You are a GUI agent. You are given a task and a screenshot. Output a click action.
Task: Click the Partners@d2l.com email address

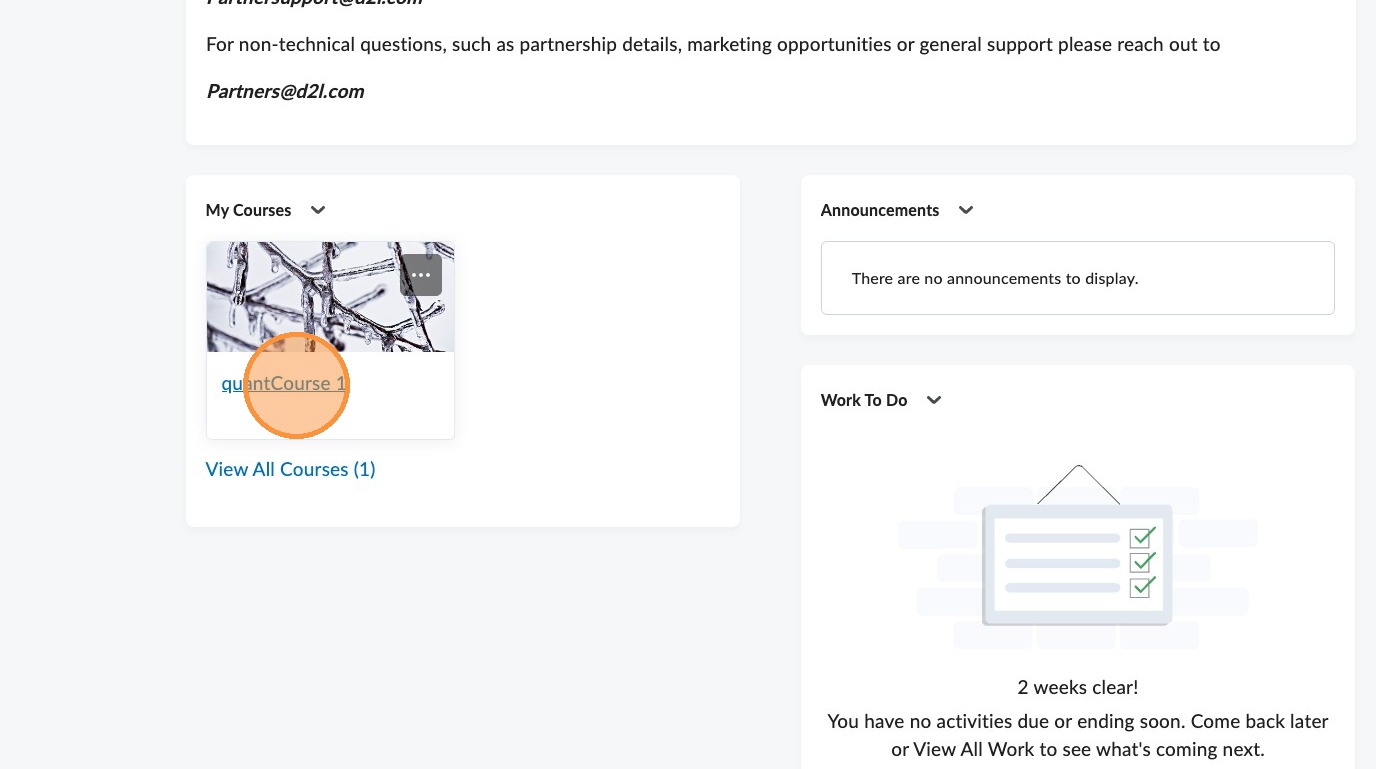pyautogui.click(x=285, y=92)
